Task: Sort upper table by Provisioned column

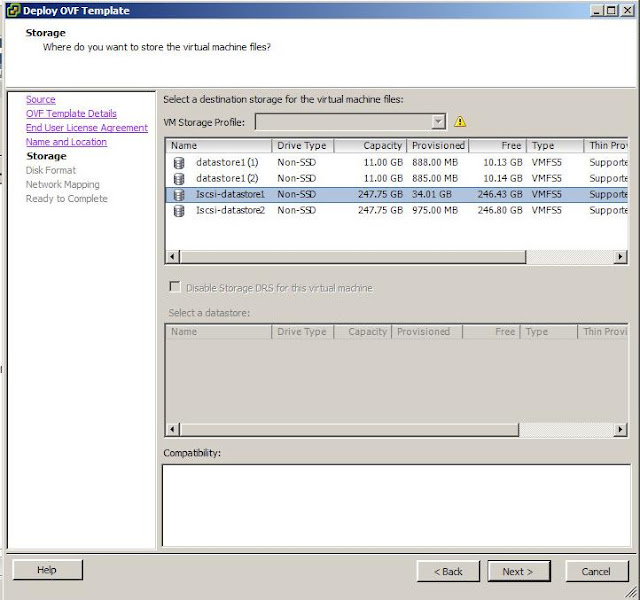Action: click(438, 146)
